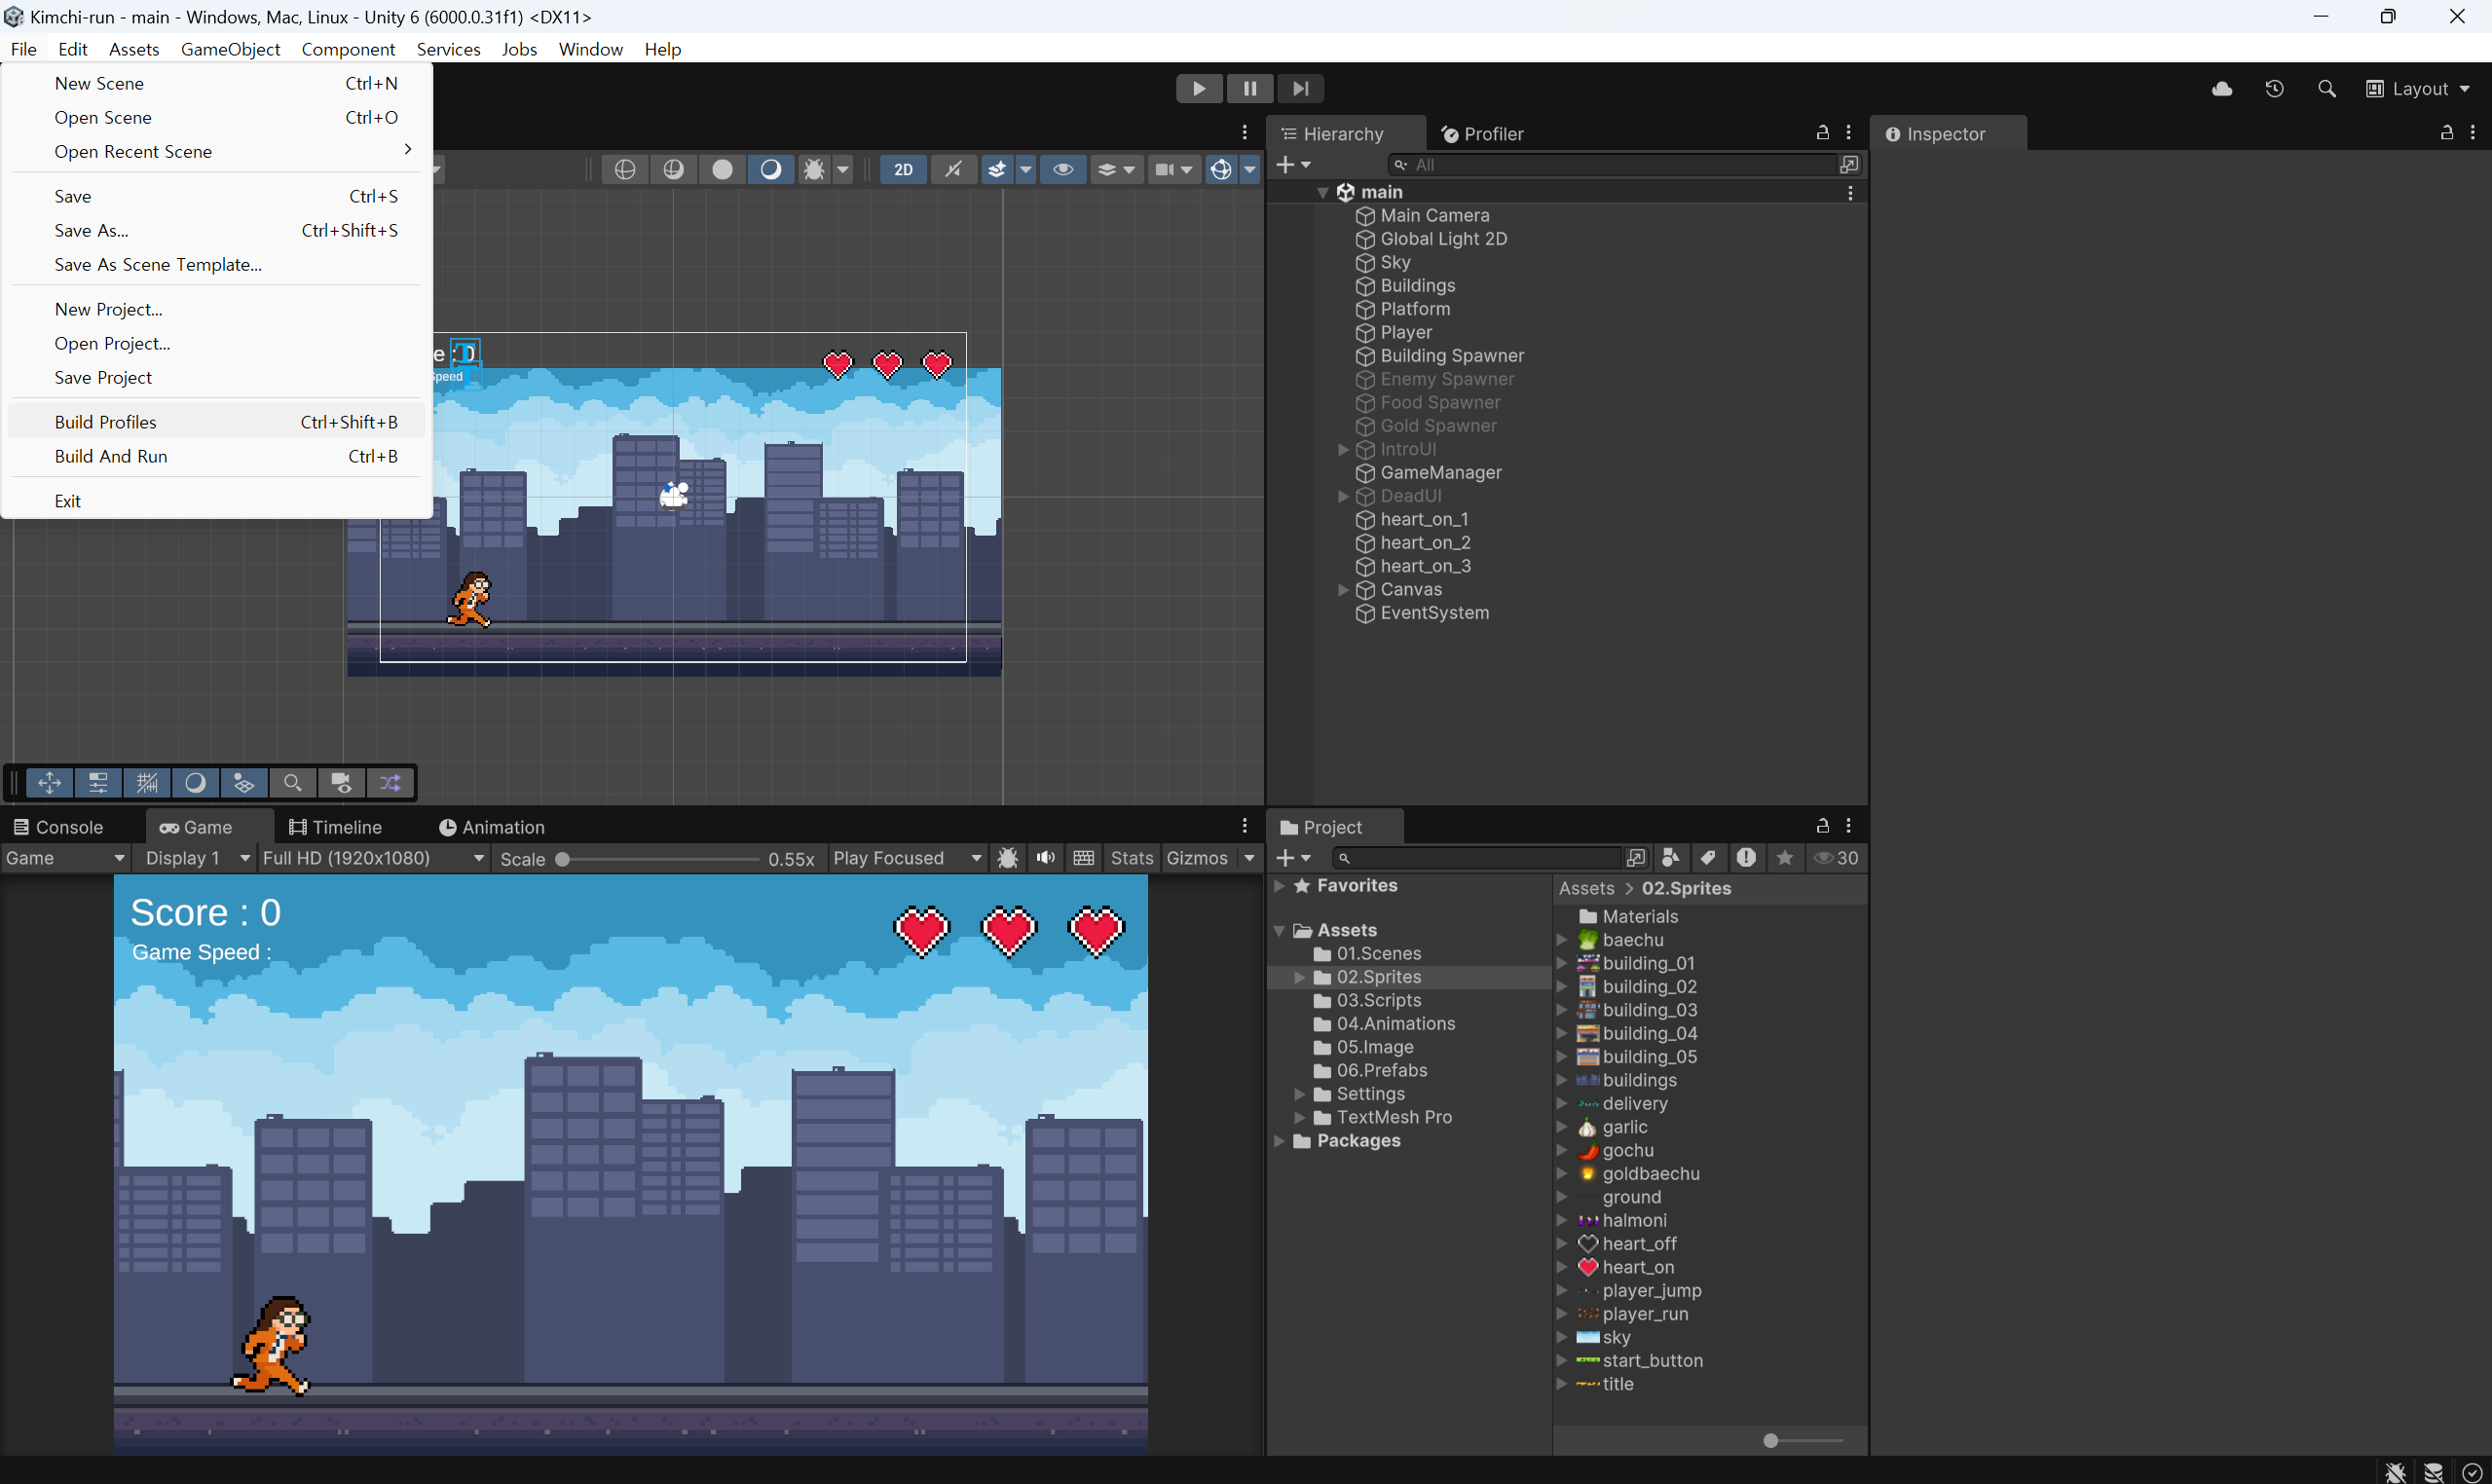Choose Build Profiles from File menu

coord(105,421)
